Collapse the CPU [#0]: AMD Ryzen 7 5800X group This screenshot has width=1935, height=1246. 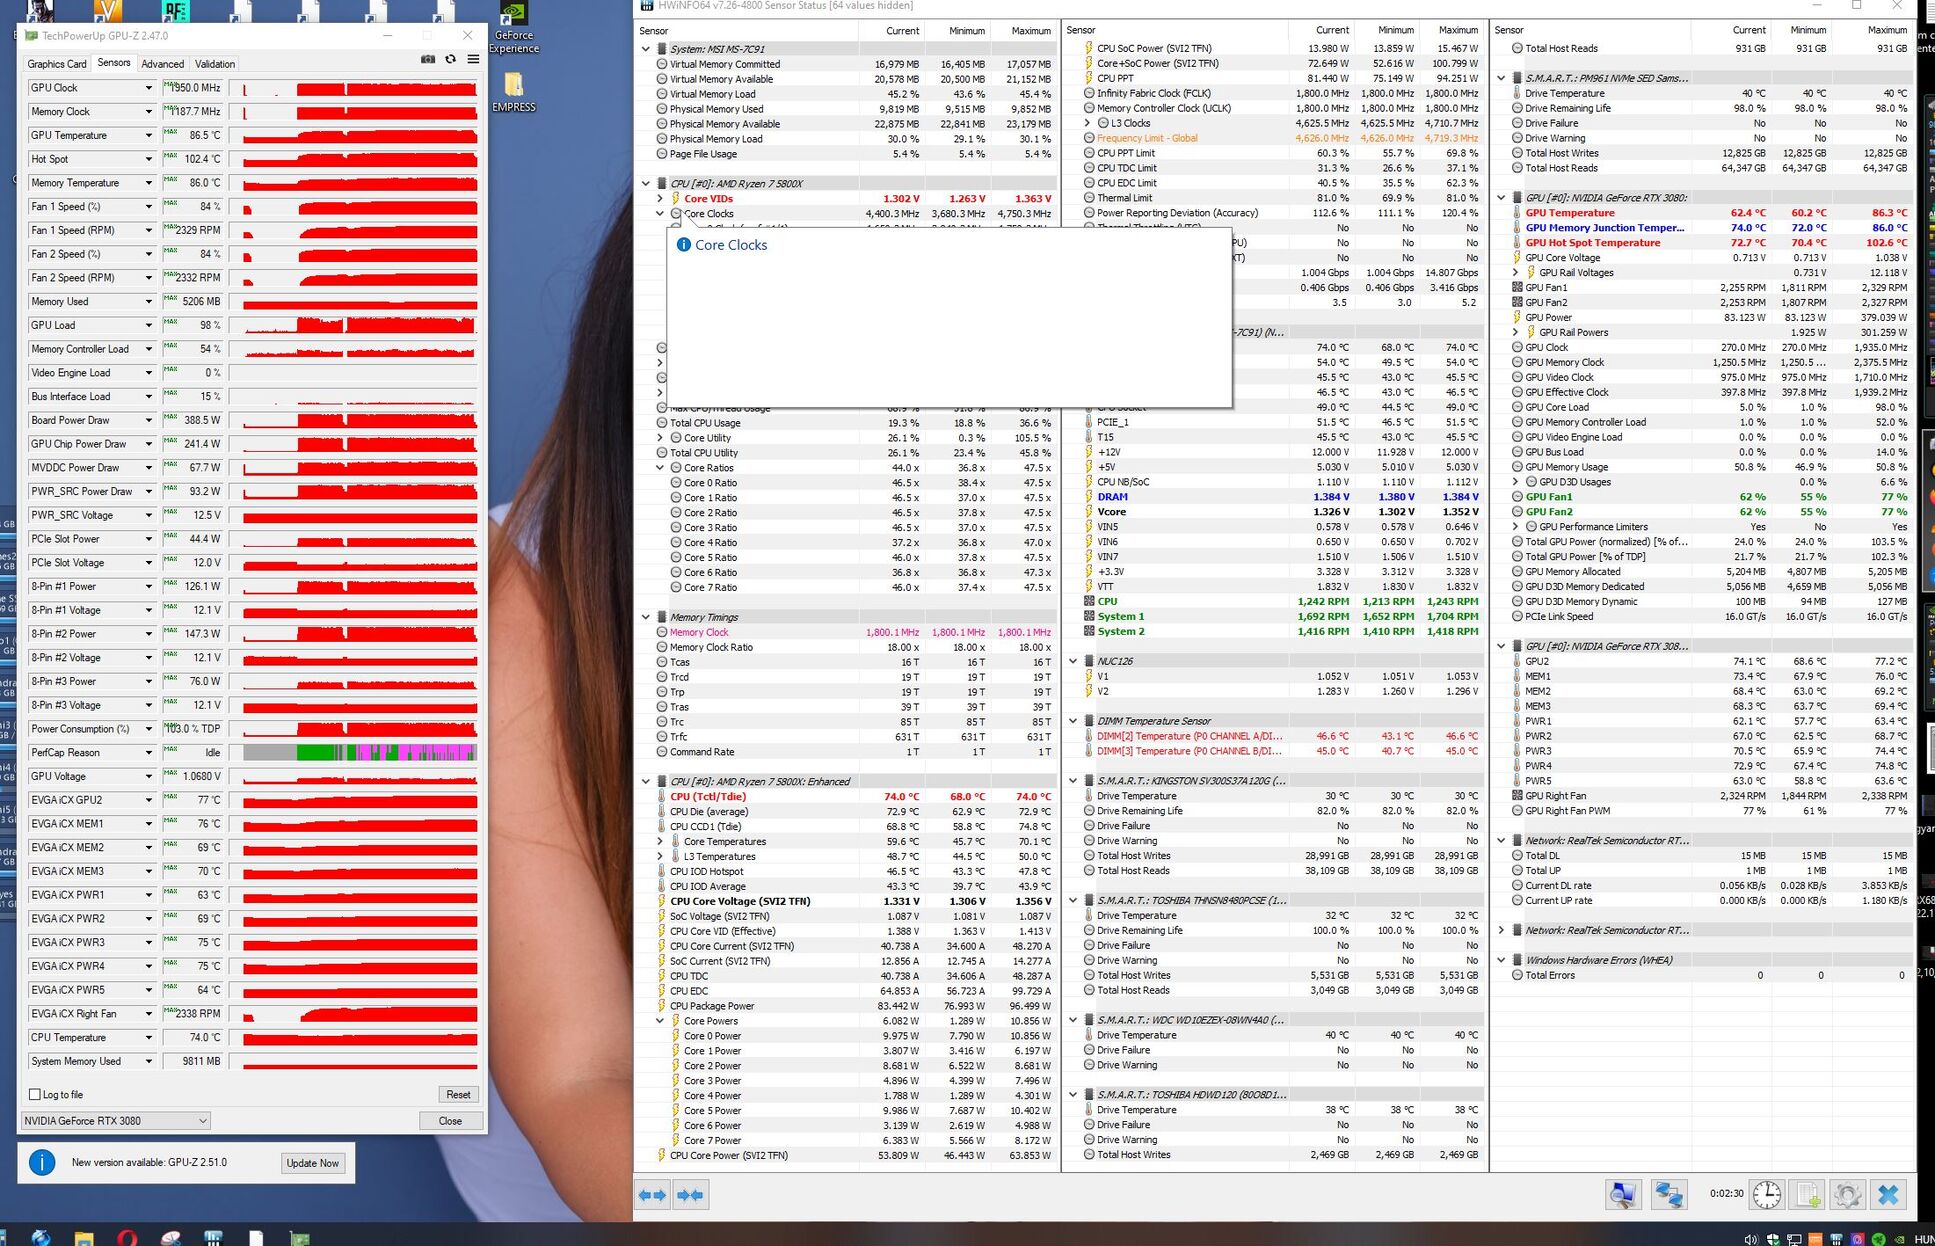tap(646, 184)
